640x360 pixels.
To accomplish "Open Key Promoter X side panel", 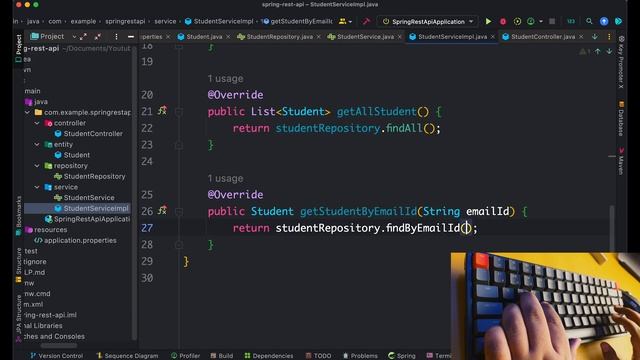I will [x=621, y=62].
